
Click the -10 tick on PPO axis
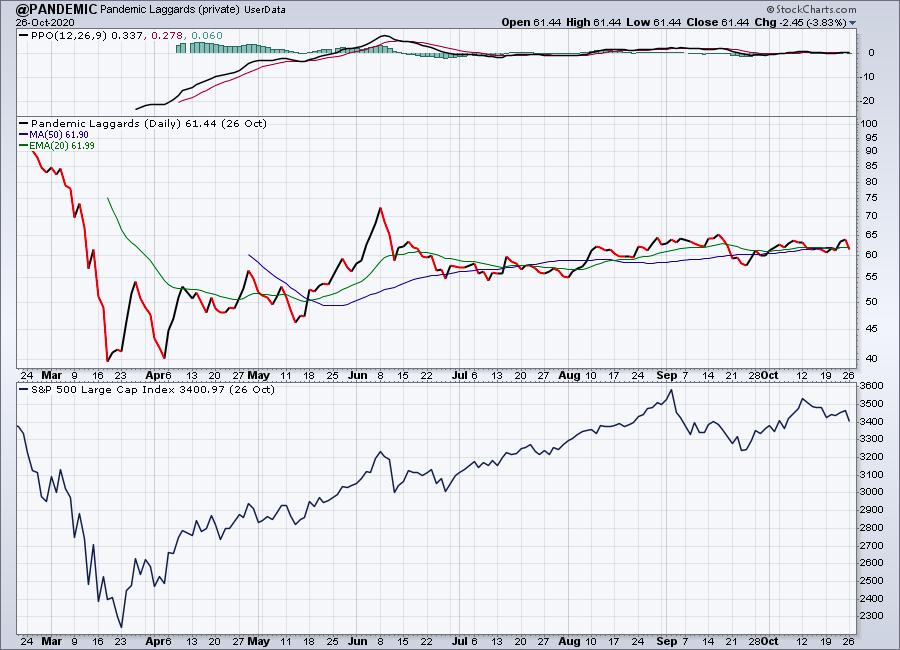click(x=868, y=77)
